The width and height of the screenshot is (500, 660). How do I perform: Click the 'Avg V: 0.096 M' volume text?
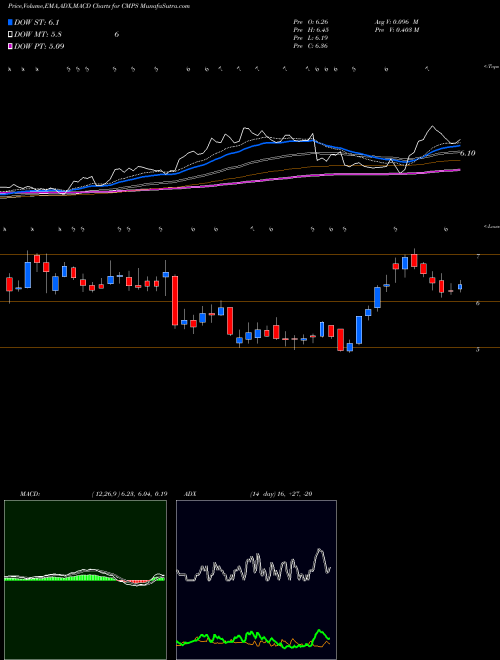(x=396, y=22)
